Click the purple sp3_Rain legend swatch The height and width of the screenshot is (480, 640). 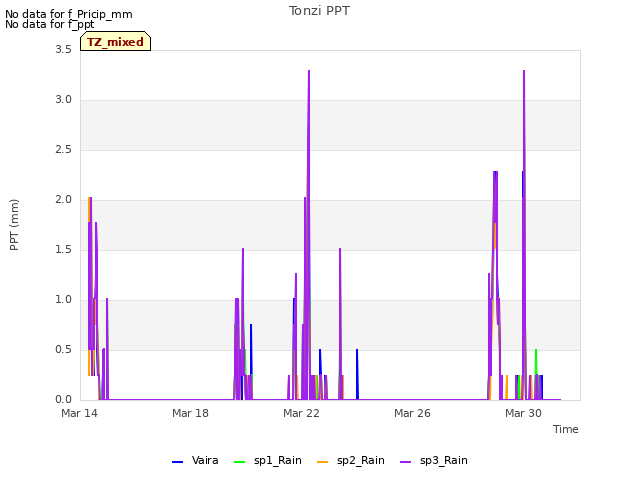point(405,462)
